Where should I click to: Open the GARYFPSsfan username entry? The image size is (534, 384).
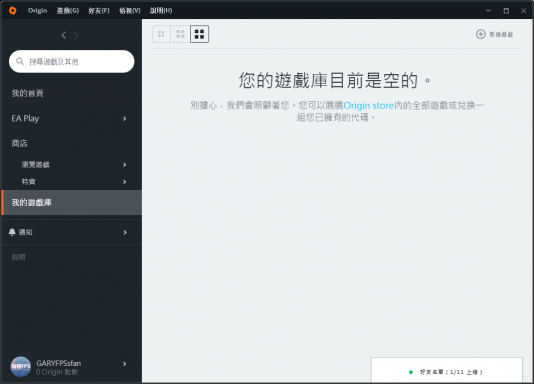(x=59, y=363)
